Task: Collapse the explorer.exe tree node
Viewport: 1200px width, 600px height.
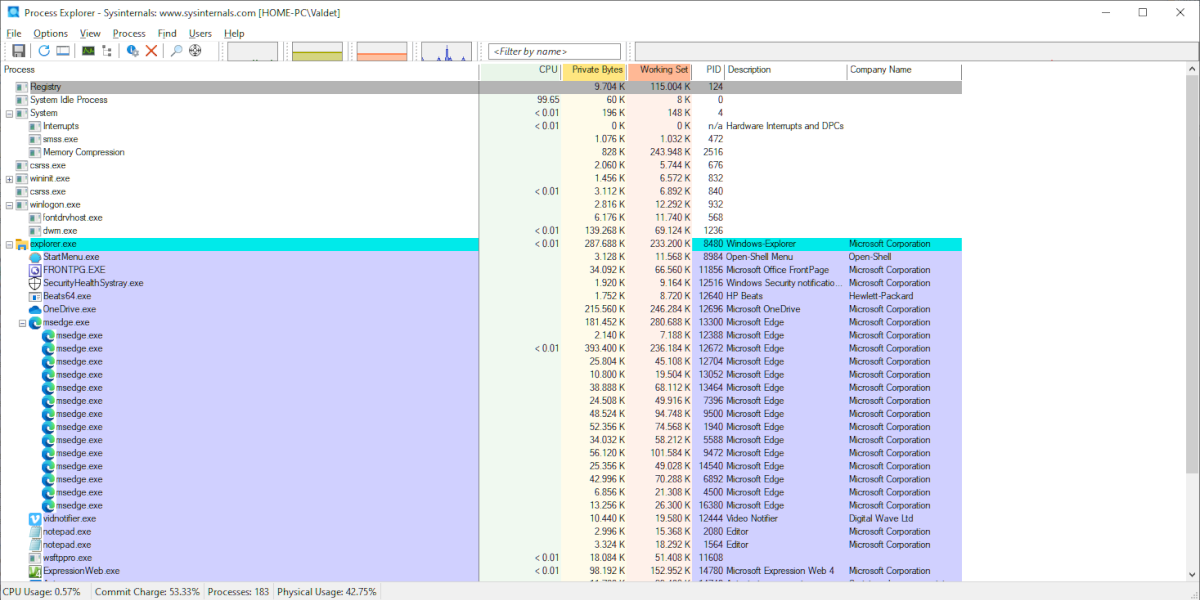Action: (x=9, y=244)
